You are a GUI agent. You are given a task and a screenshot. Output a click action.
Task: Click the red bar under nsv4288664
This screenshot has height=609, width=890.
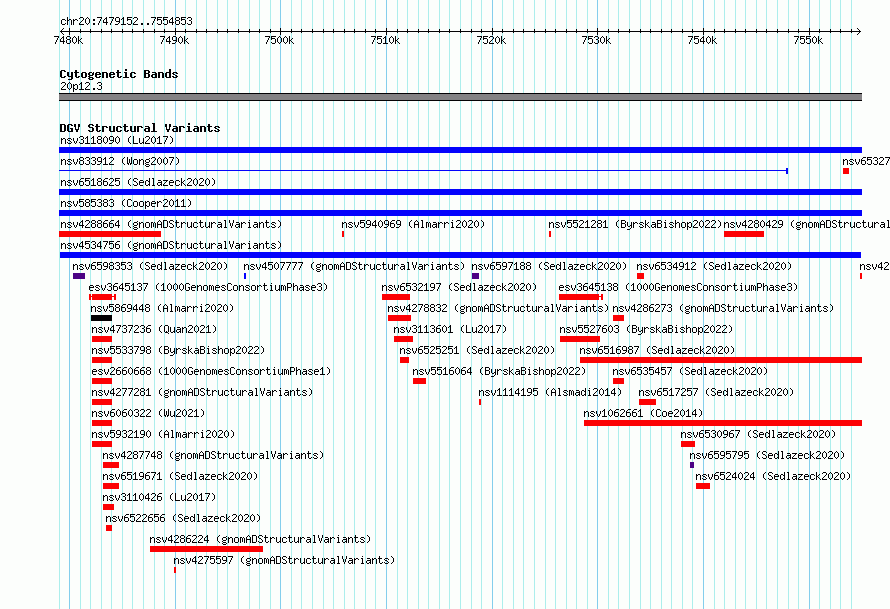[x=110, y=234]
